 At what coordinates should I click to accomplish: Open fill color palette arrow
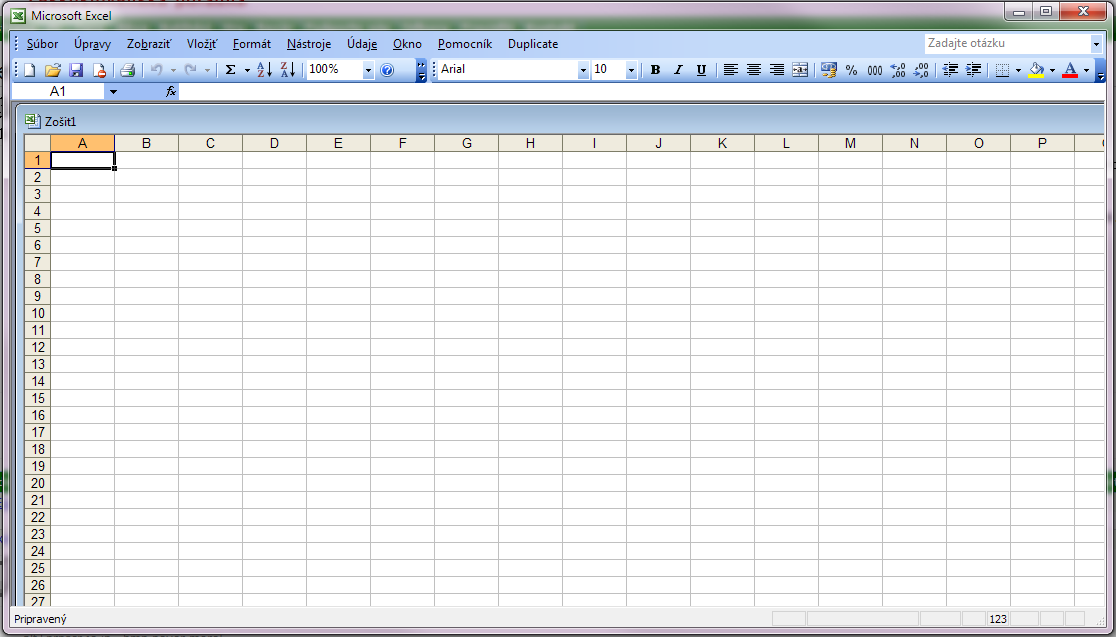point(1052,70)
